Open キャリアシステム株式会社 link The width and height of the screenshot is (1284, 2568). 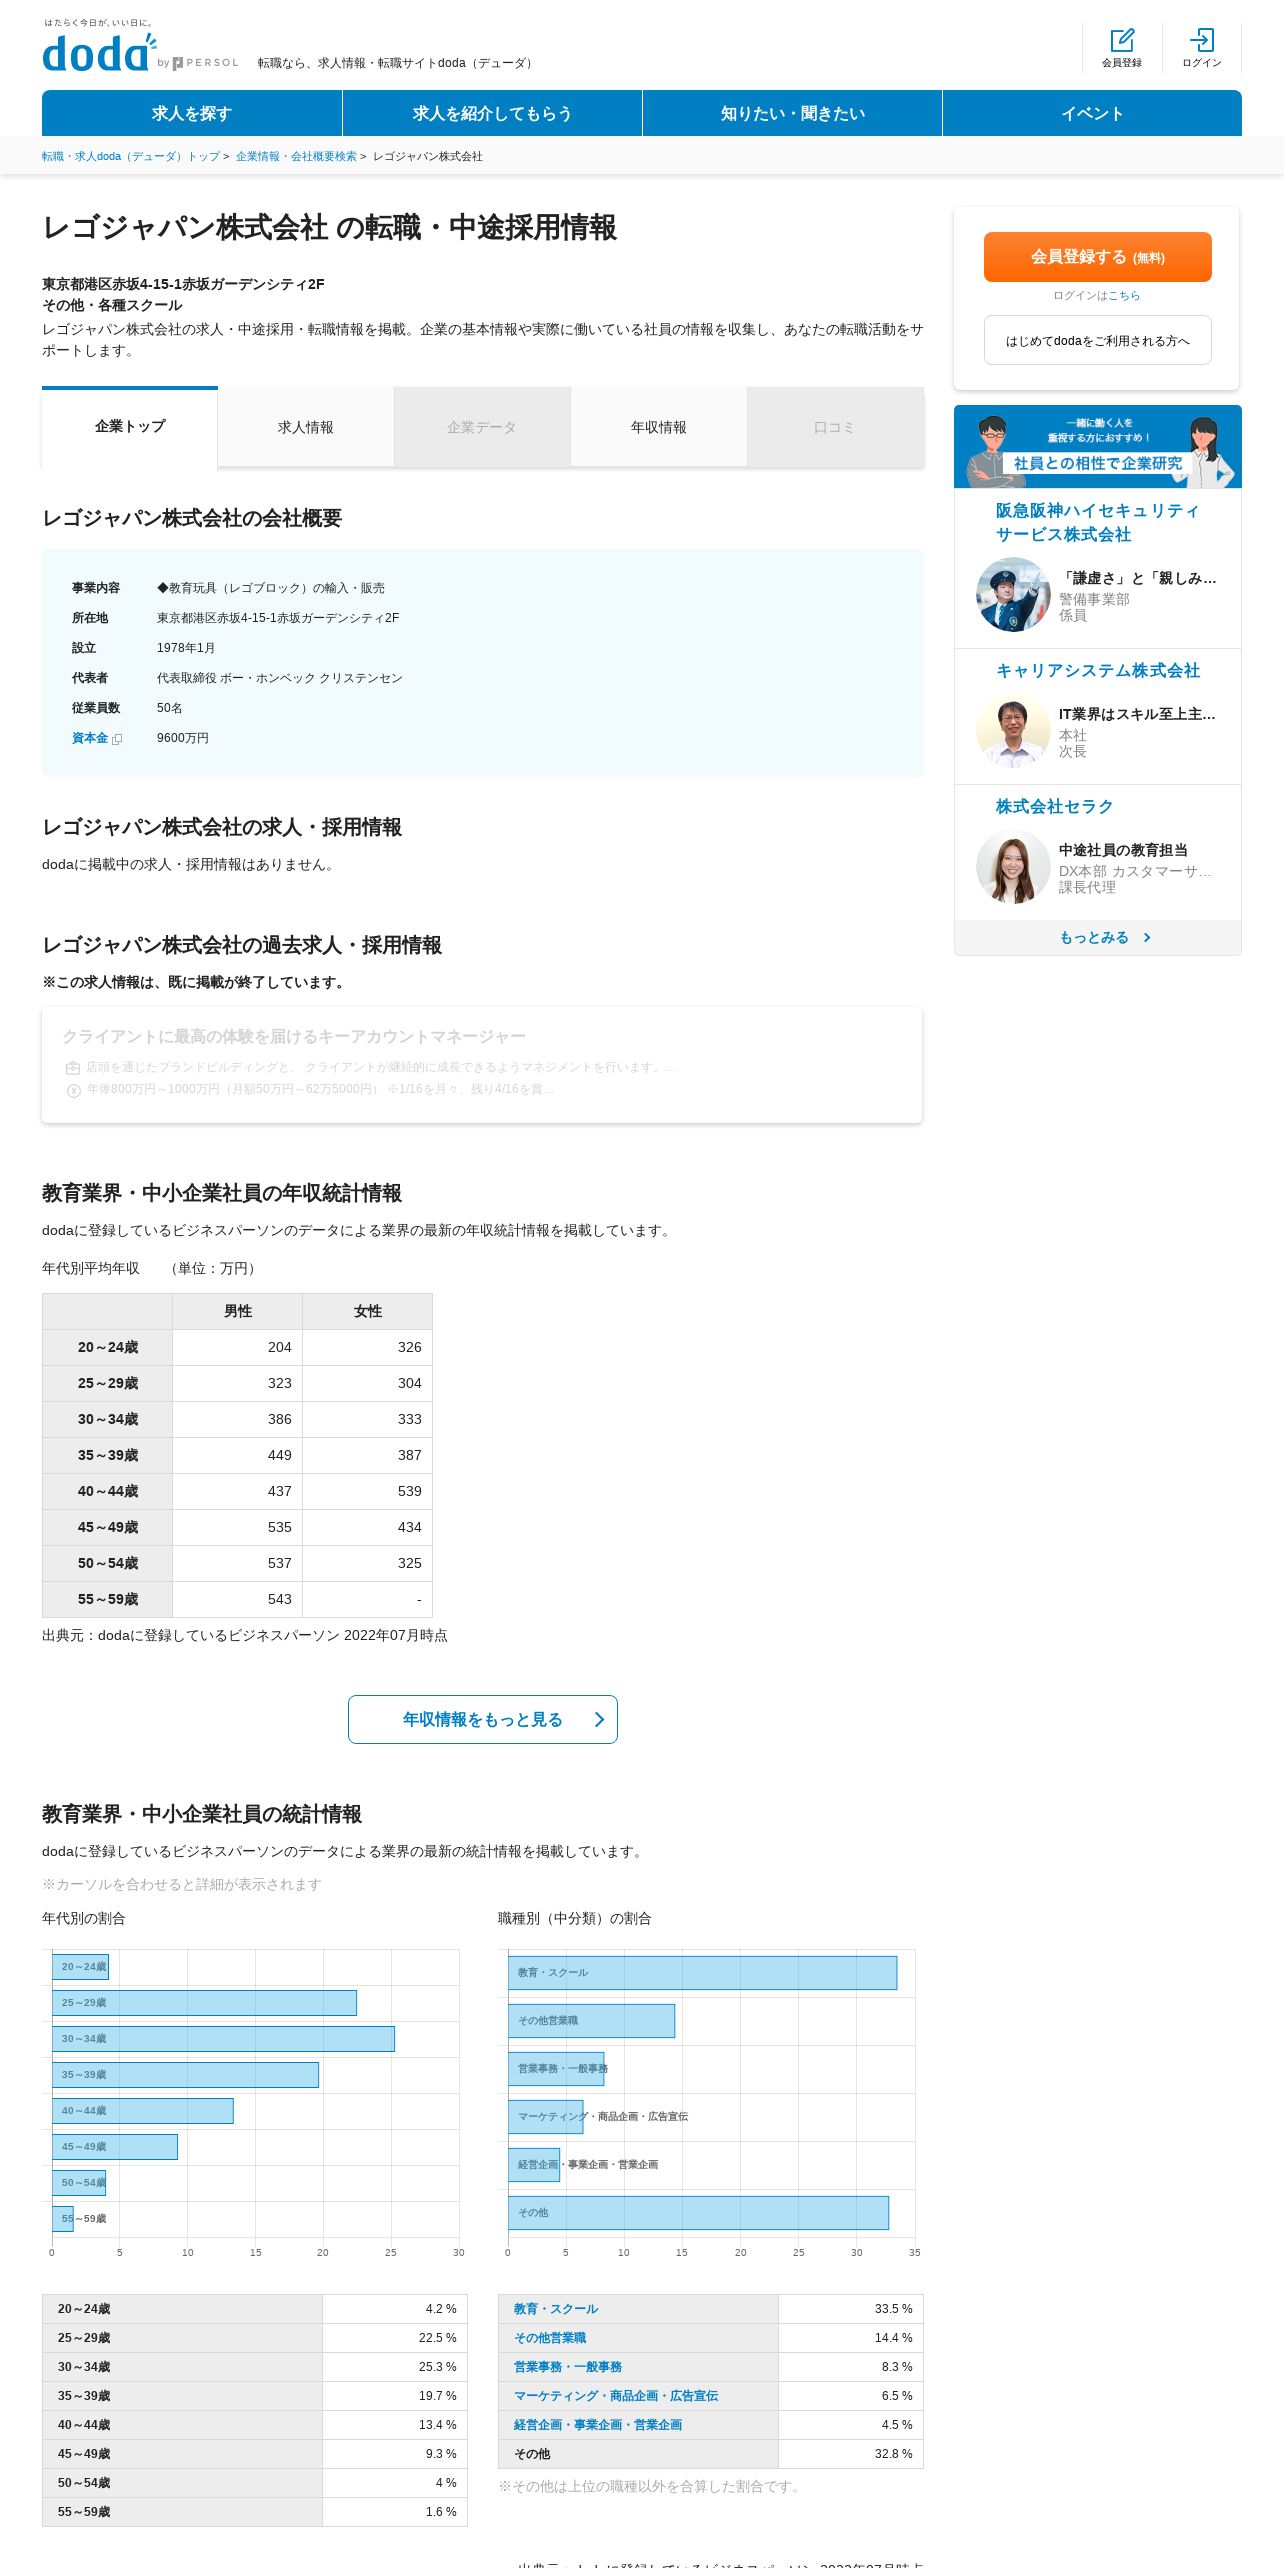coord(1098,670)
